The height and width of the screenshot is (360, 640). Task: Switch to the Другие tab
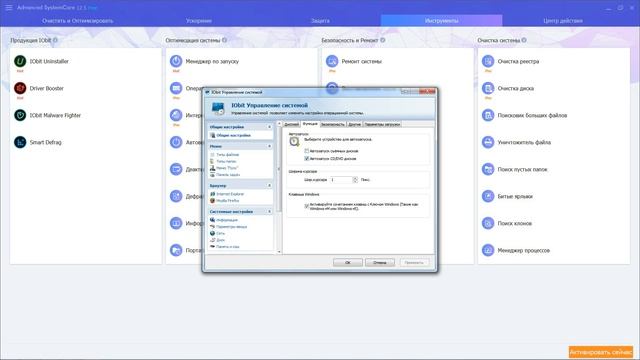(x=355, y=124)
